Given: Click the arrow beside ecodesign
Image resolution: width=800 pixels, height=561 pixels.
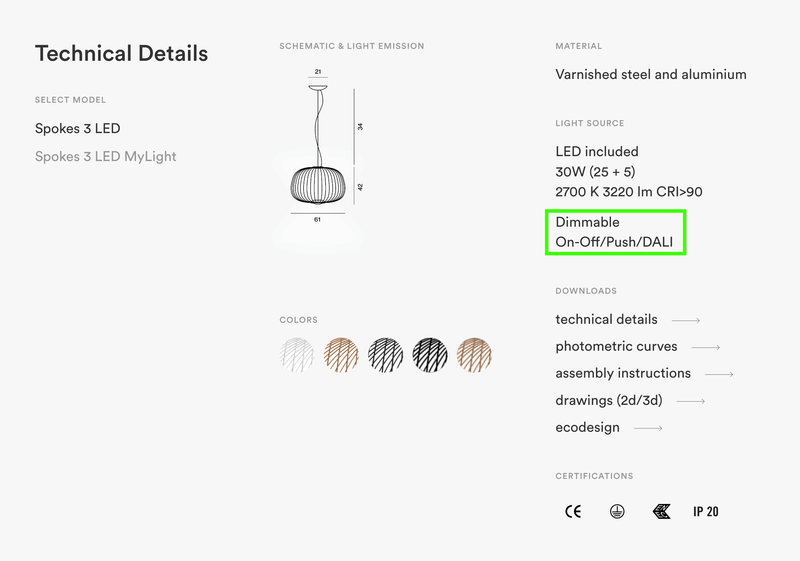Looking at the screenshot, I should tap(648, 429).
